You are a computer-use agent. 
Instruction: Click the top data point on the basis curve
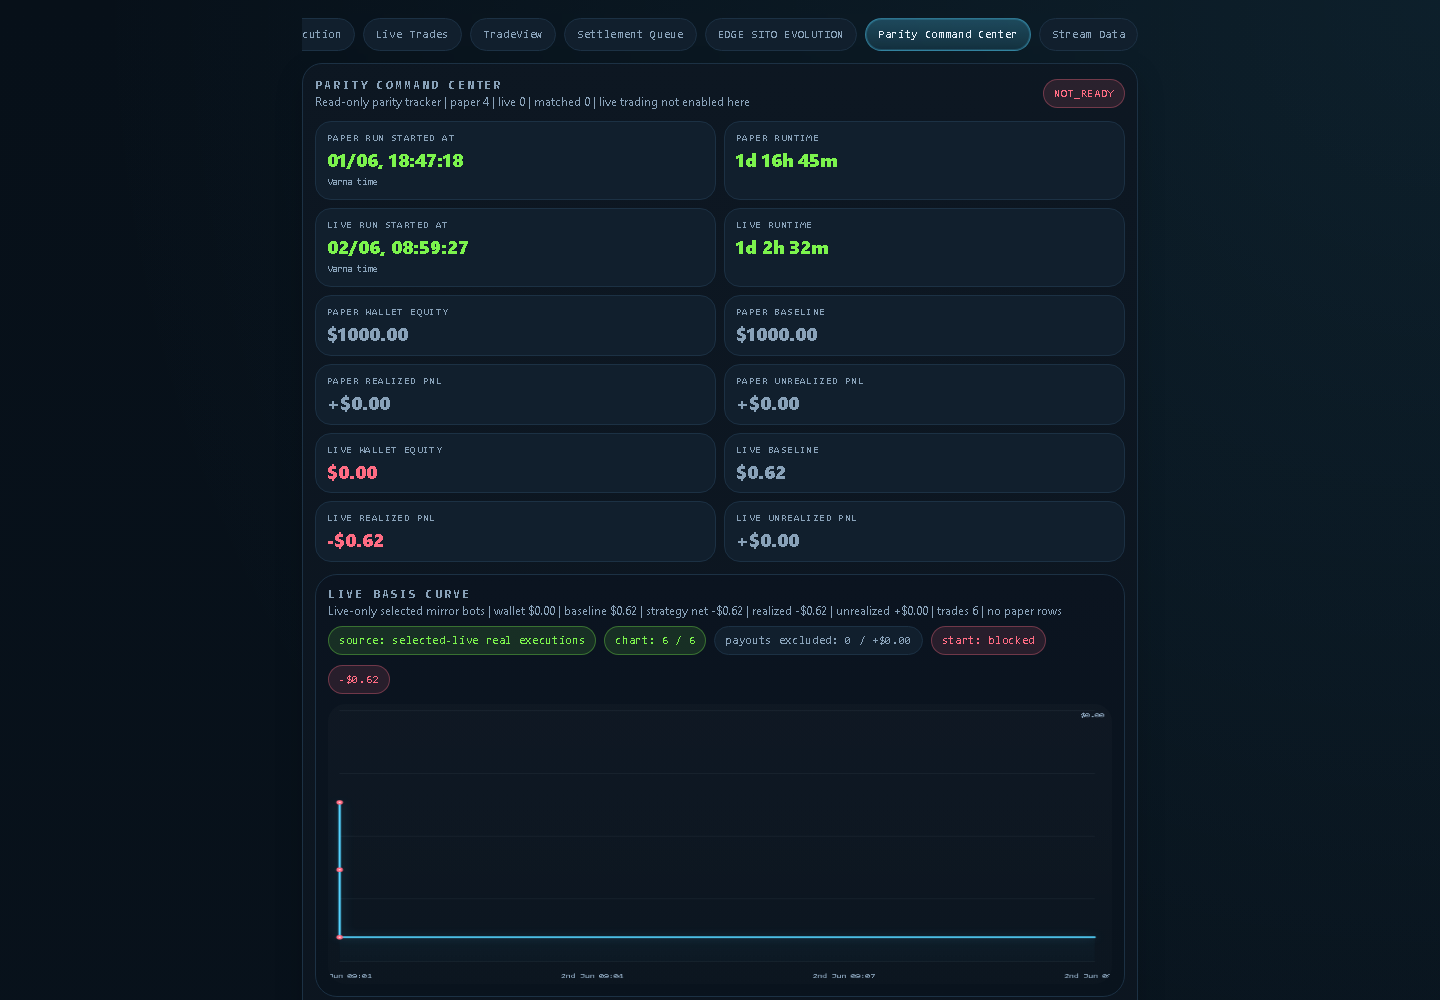(340, 803)
